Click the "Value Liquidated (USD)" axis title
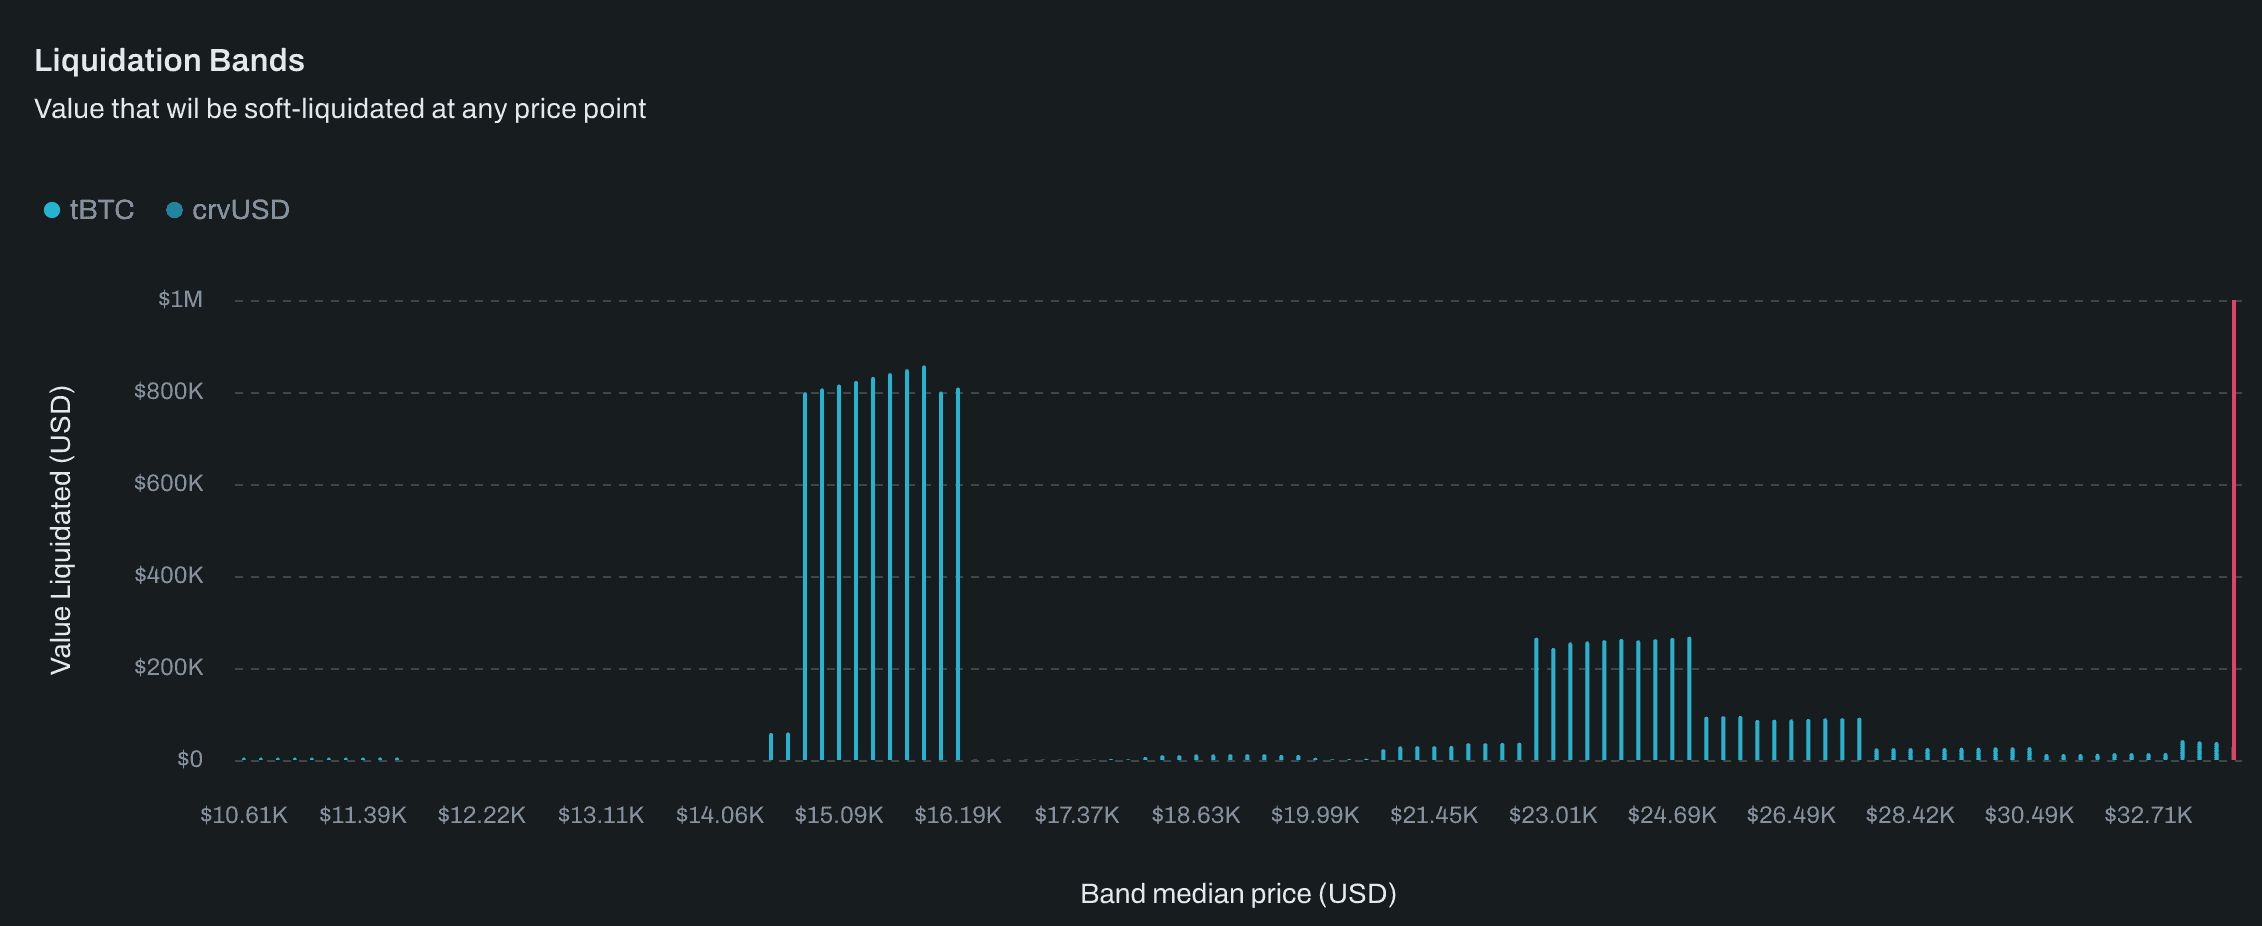 (x=61, y=530)
